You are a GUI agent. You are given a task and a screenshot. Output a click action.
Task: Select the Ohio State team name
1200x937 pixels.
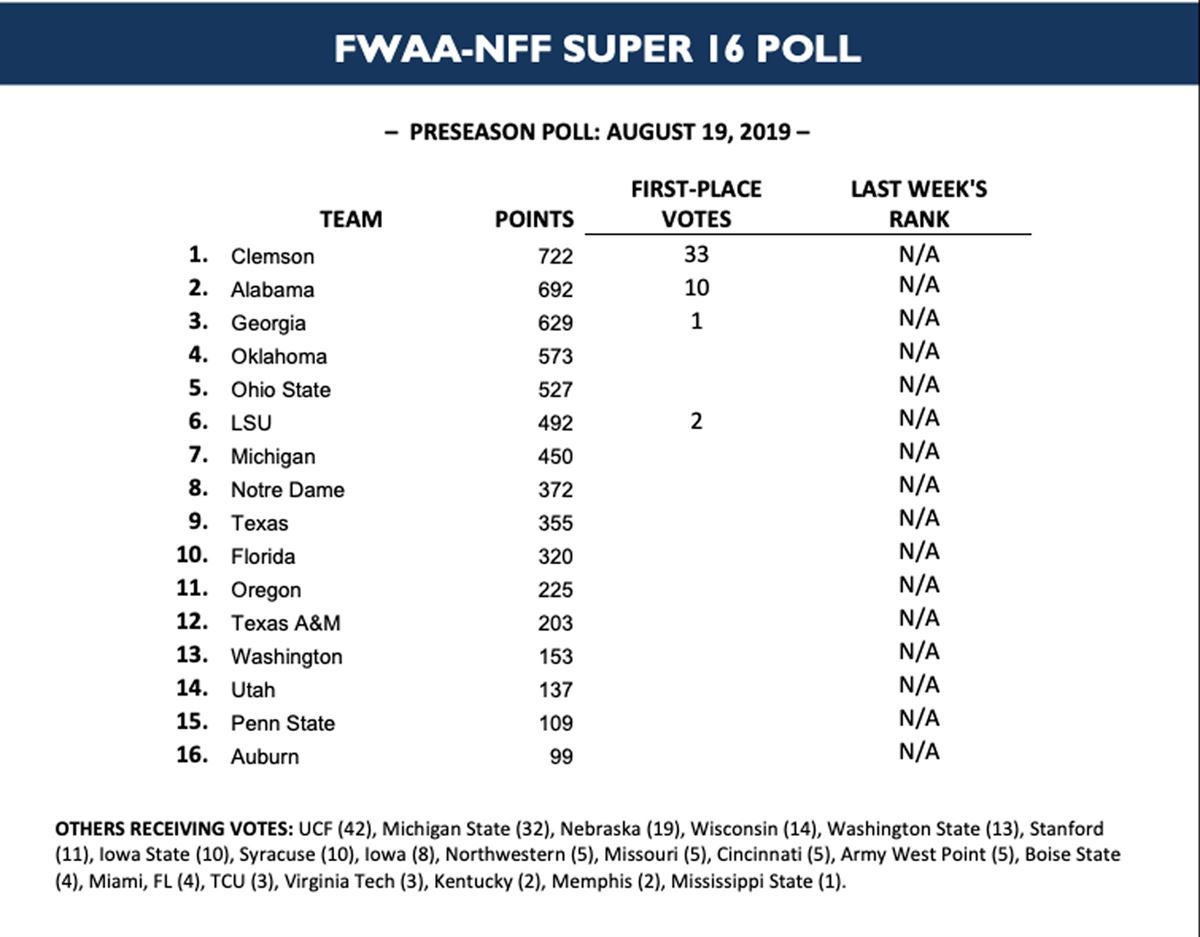coord(281,390)
